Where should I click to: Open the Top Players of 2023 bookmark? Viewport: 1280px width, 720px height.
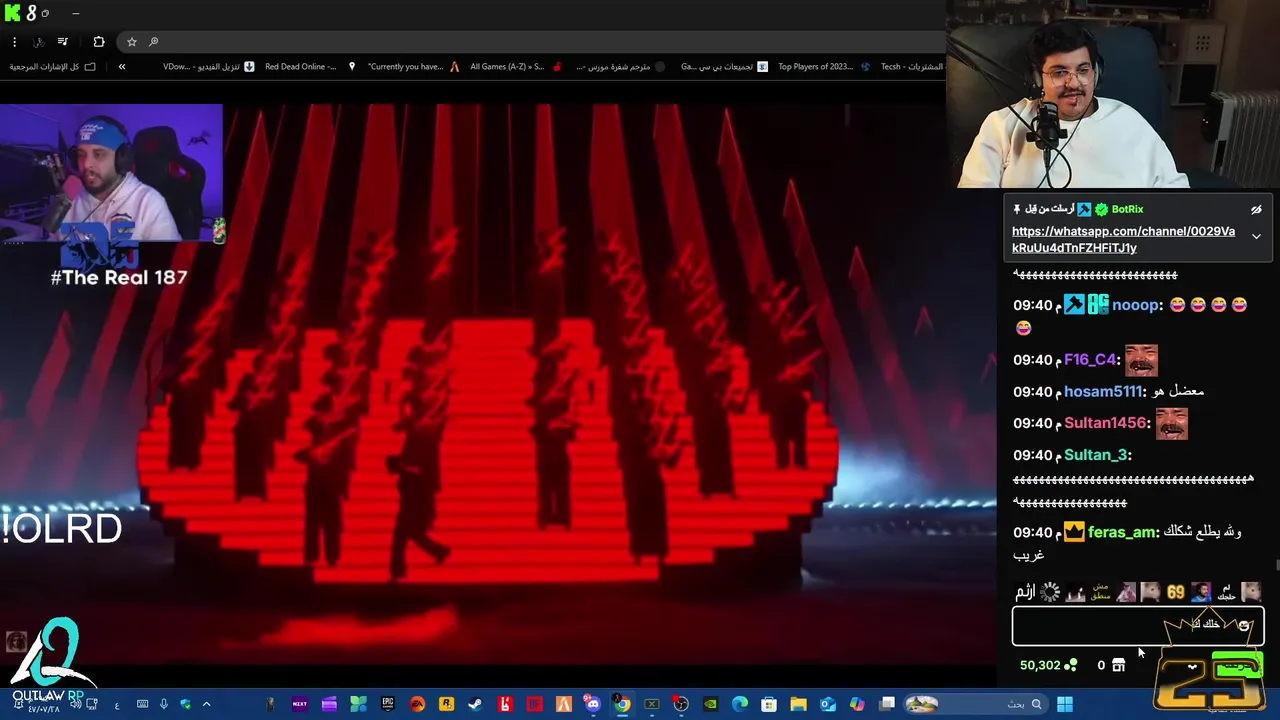coord(824,67)
